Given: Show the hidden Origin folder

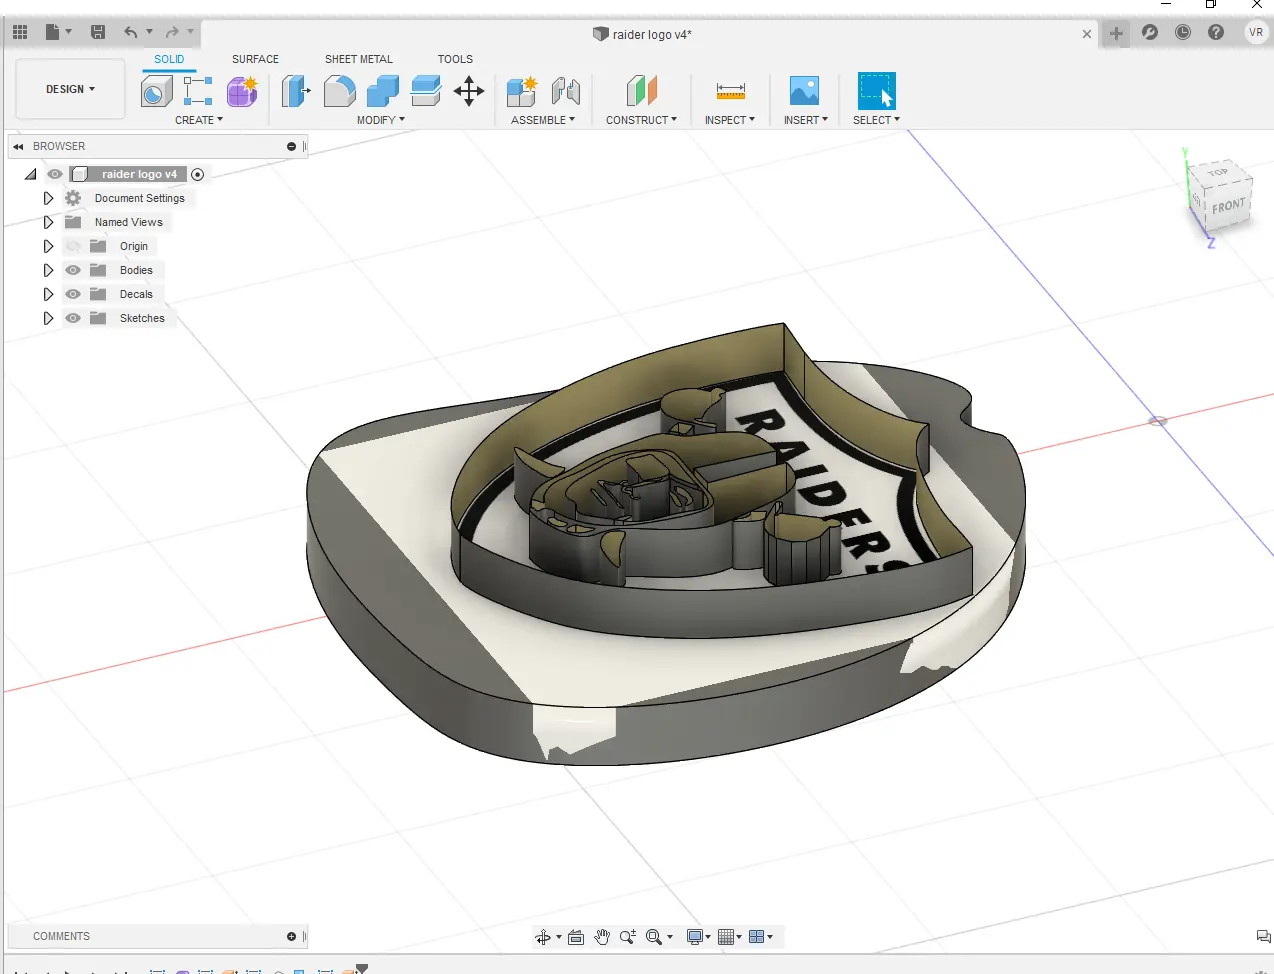Looking at the screenshot, I should pyautogui.click(x=73, y=246).
